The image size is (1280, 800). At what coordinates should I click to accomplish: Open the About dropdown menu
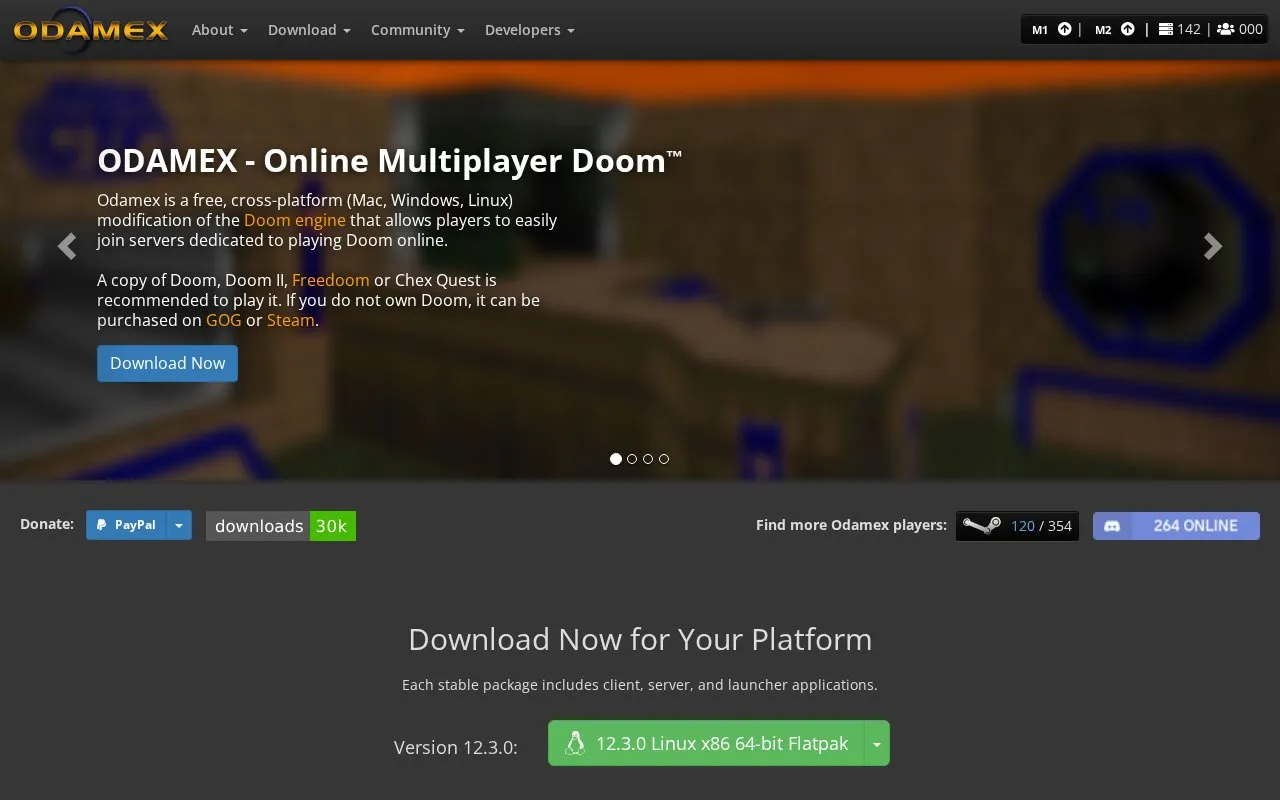(x=220, y=30)
